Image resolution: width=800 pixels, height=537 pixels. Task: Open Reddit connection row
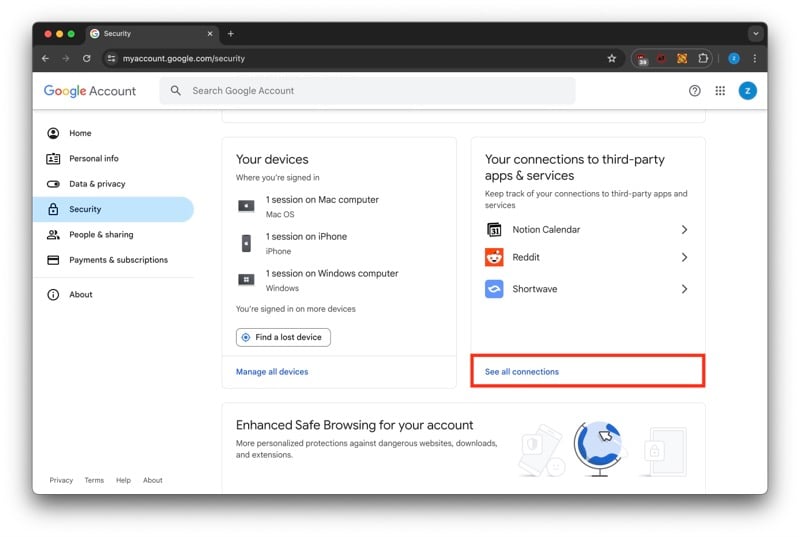click(x=587, y=257)
